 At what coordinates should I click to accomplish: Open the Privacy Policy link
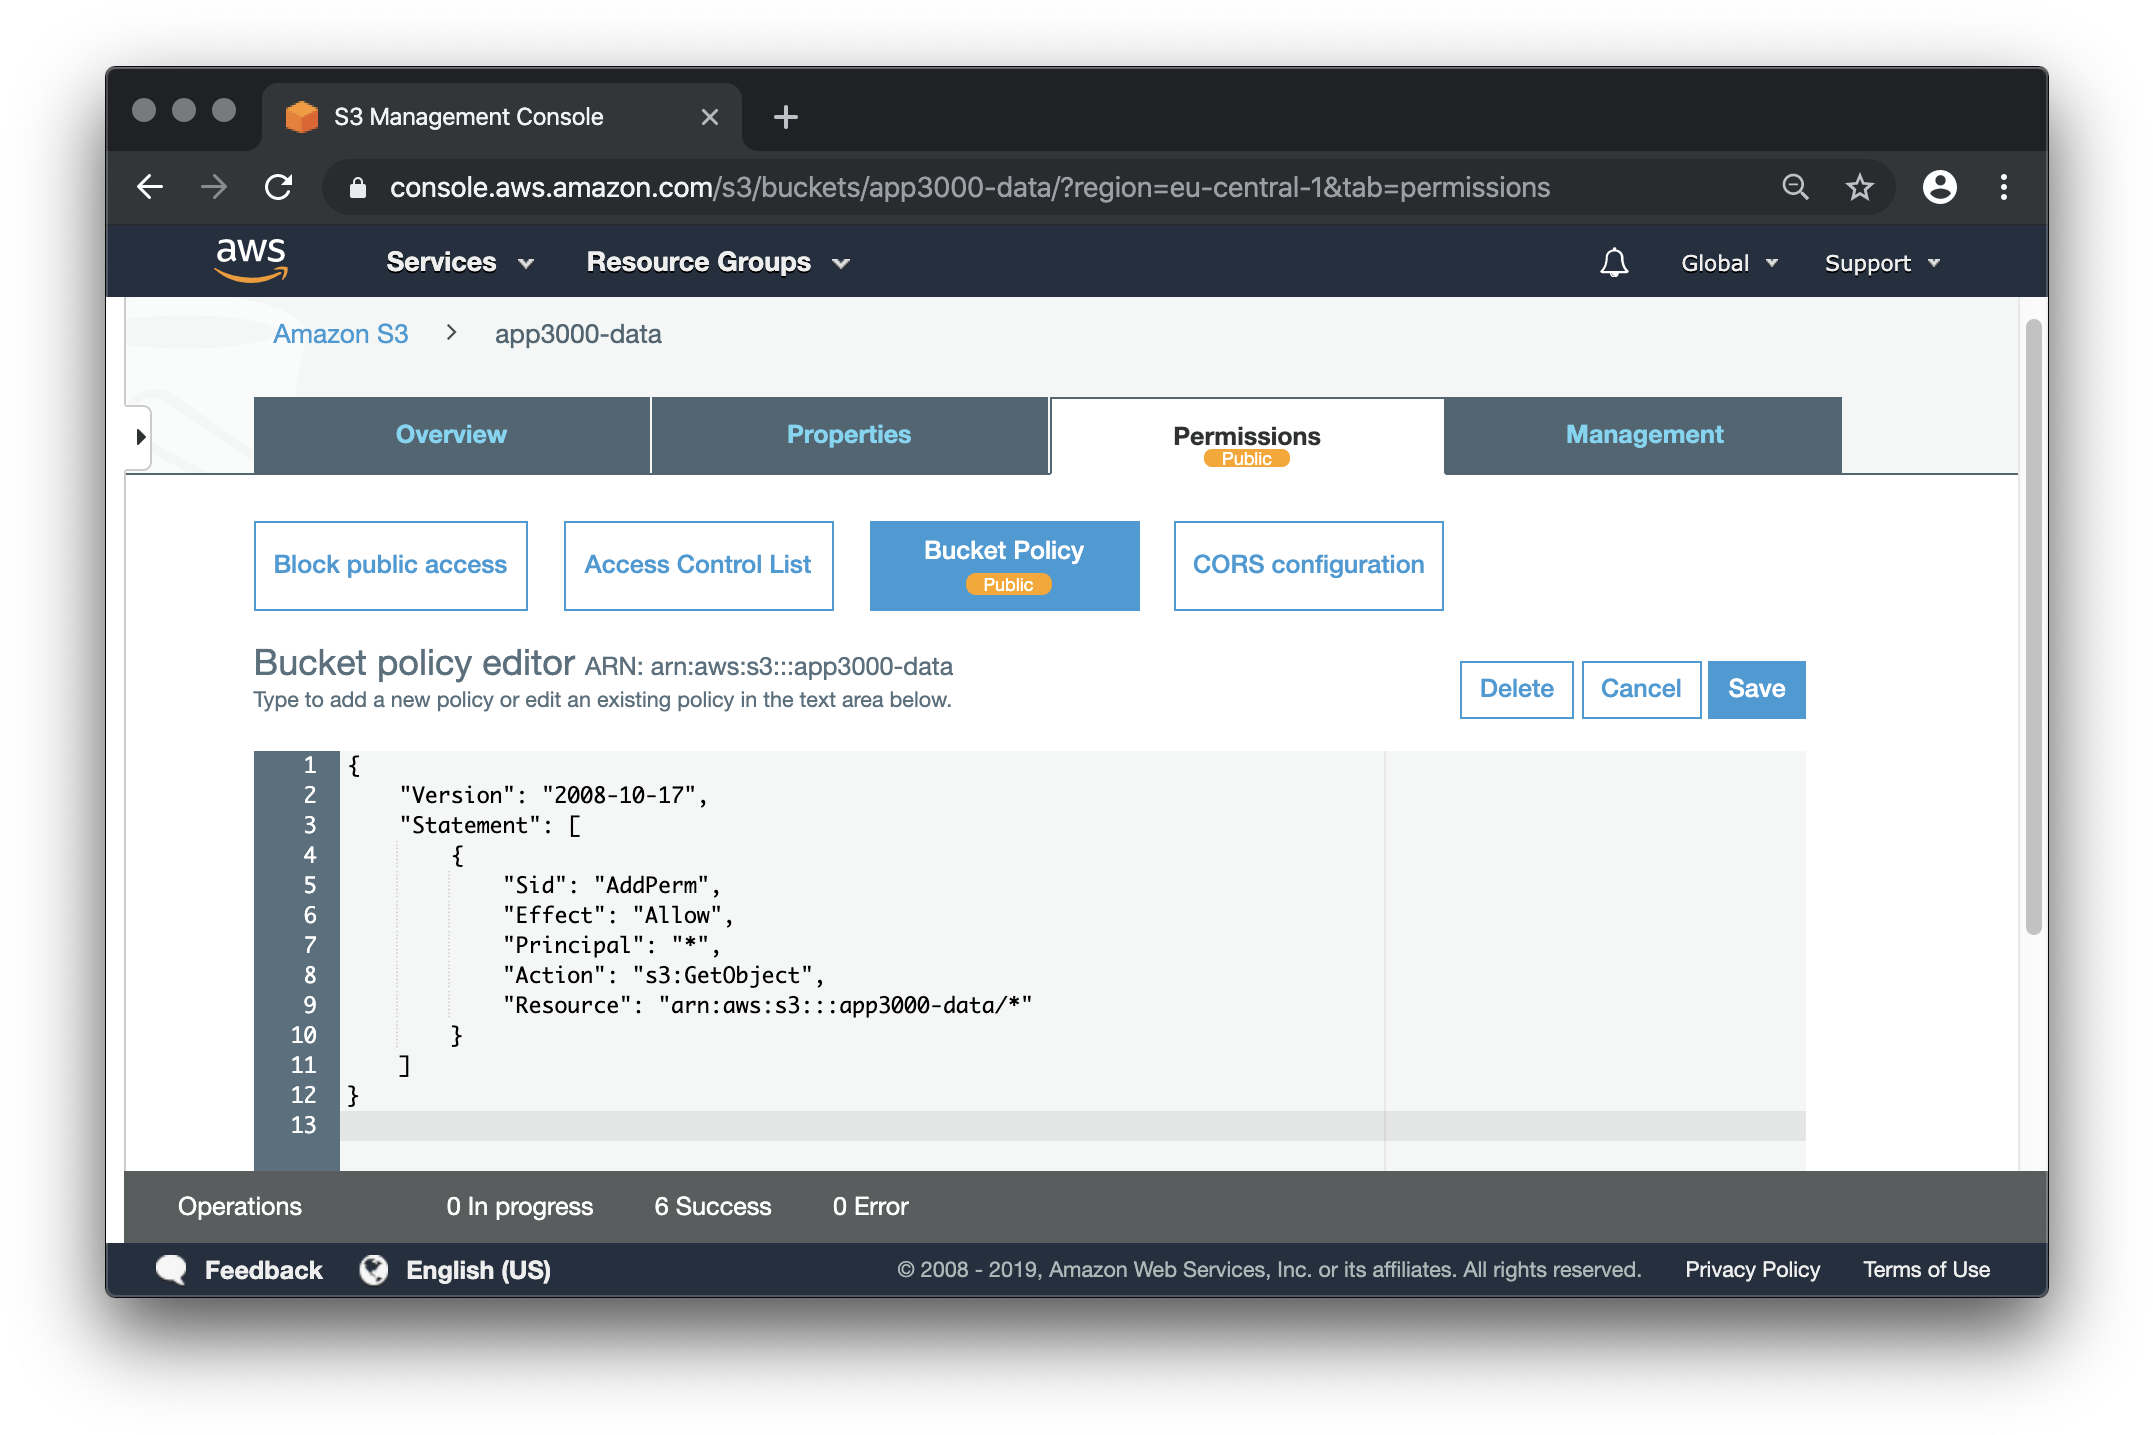point(1752,1269)
